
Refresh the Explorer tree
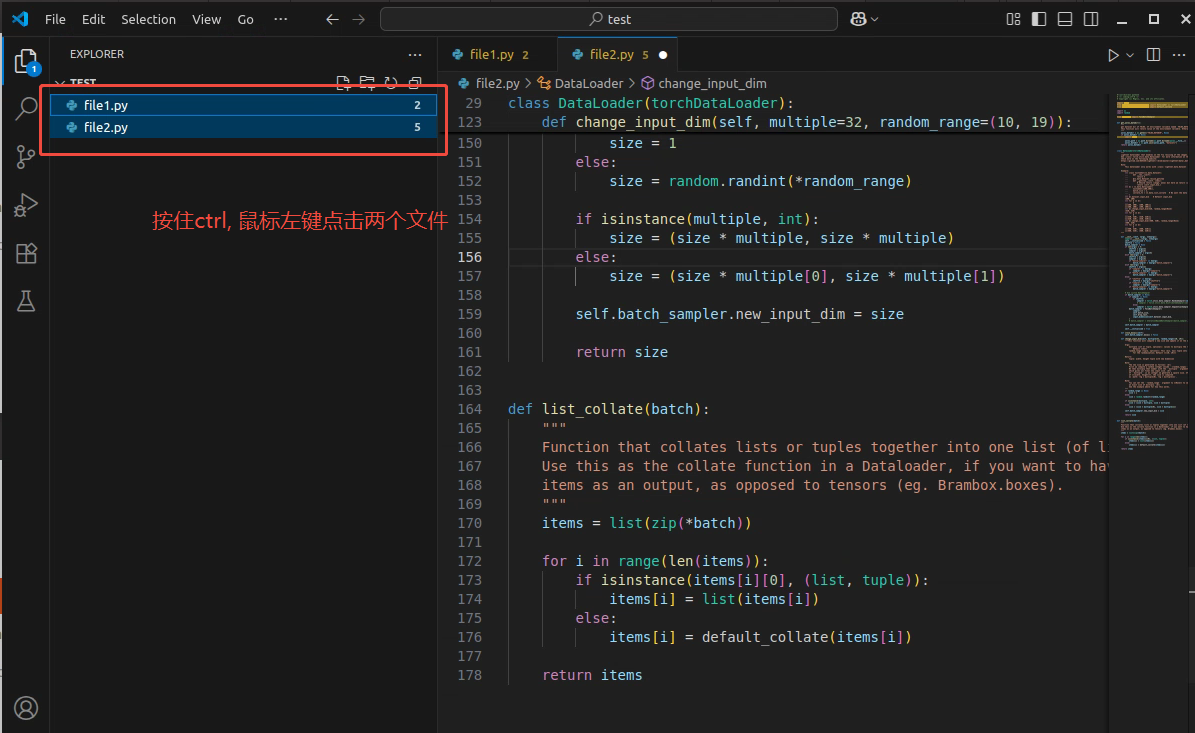[391, 83]
